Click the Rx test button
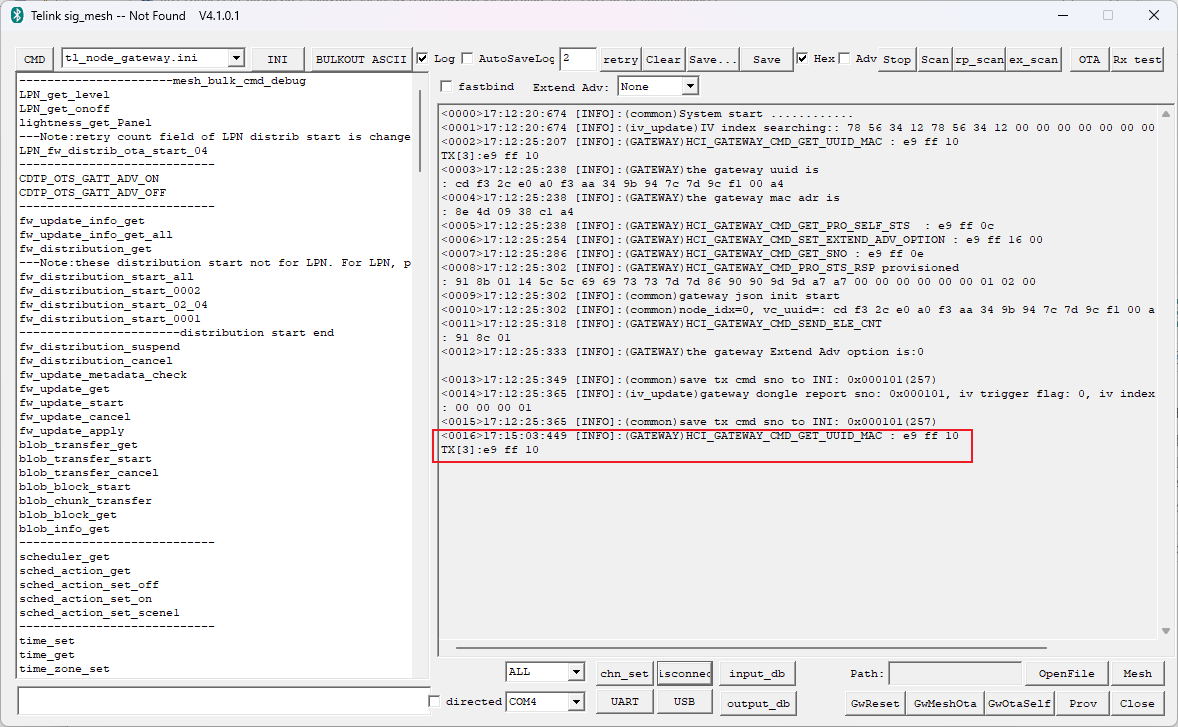The image size is (1178, 727). (1137, 59)
